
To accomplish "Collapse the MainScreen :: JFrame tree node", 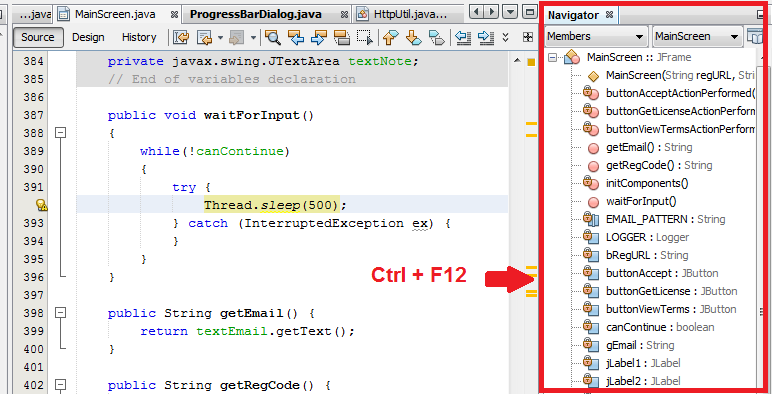I will pyautogui.click(x=552, y=58).
